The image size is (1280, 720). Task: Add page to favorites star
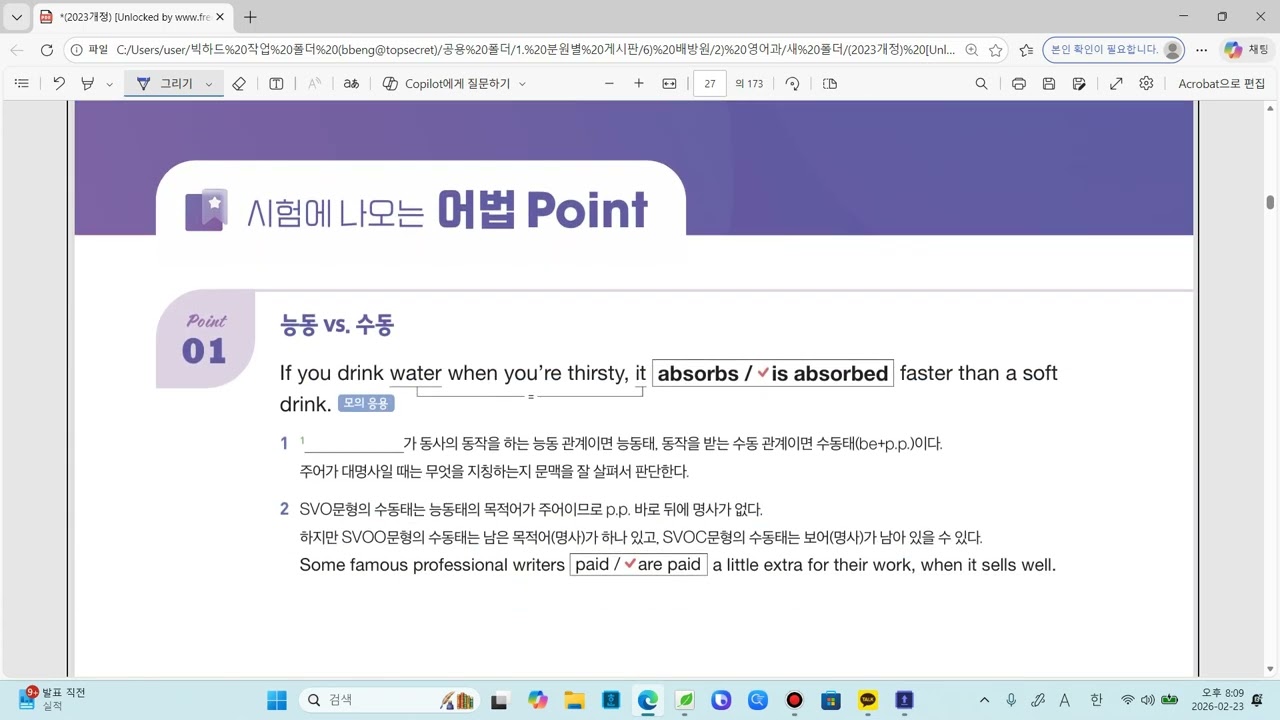(x=995, y=50)
